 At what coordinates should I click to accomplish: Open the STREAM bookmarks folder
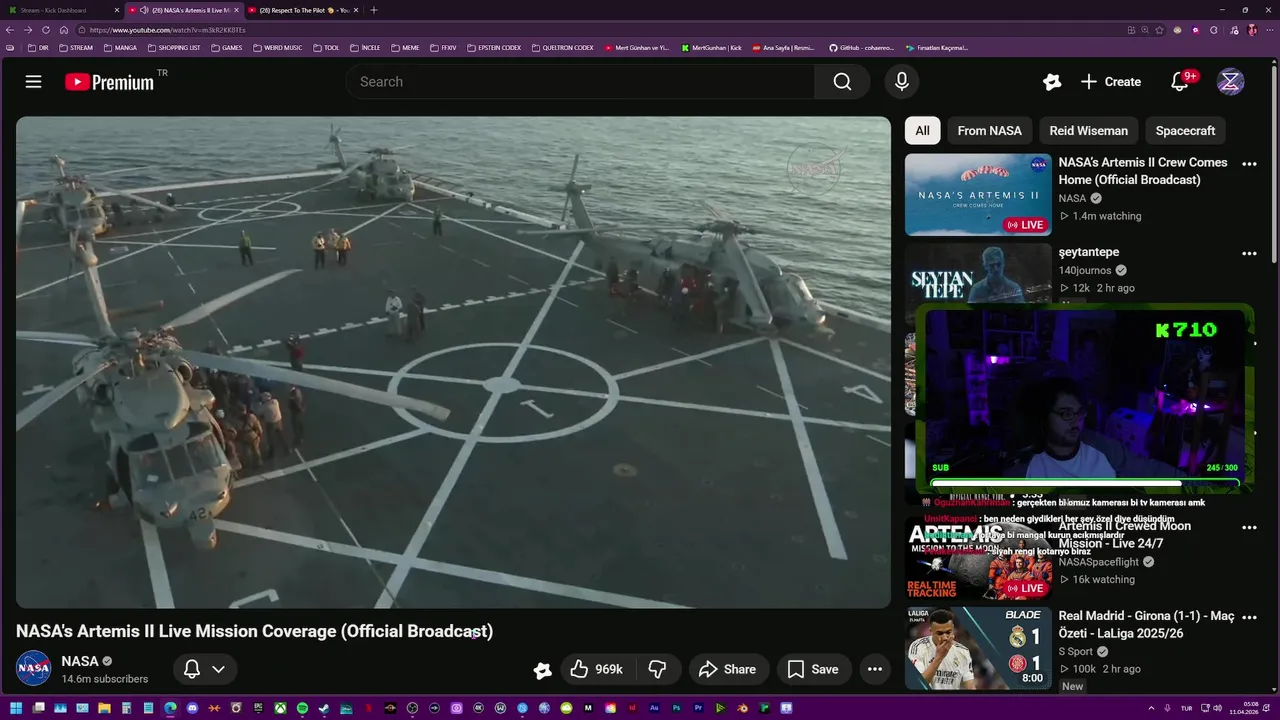(x=76, y=48)
